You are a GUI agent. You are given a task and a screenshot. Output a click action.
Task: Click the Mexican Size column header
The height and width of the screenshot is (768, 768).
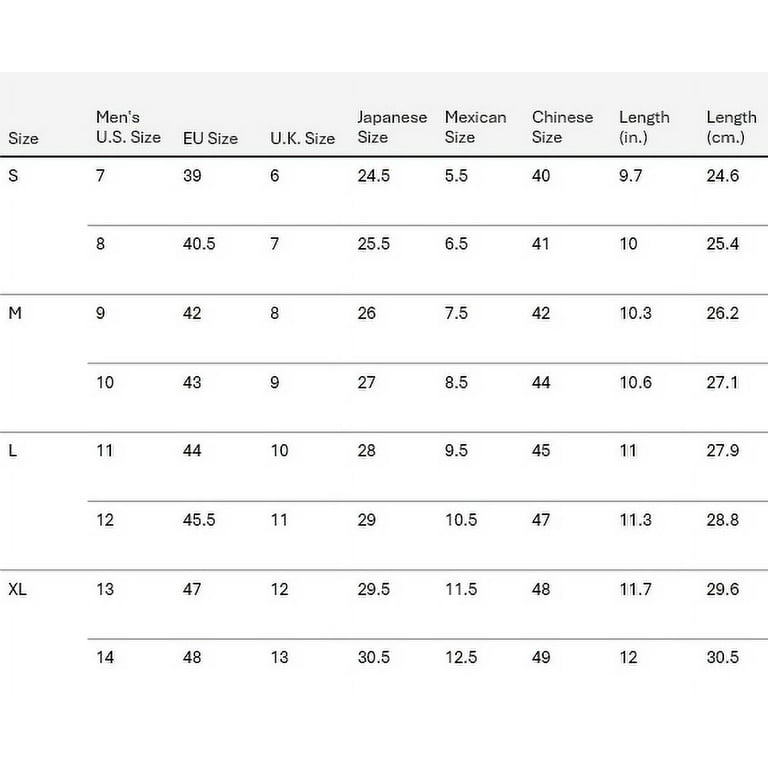[476, 127]
